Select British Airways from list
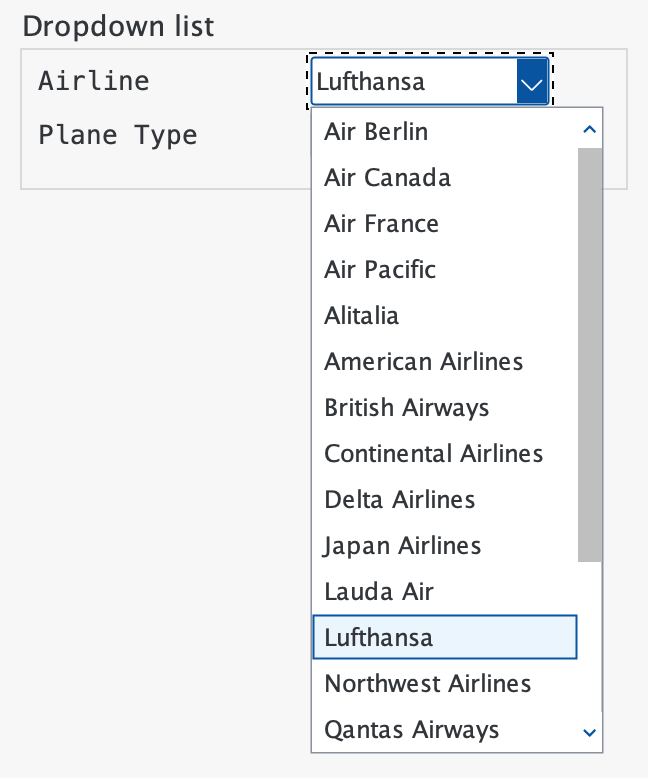648x778 pixels. tap(407, 408)
